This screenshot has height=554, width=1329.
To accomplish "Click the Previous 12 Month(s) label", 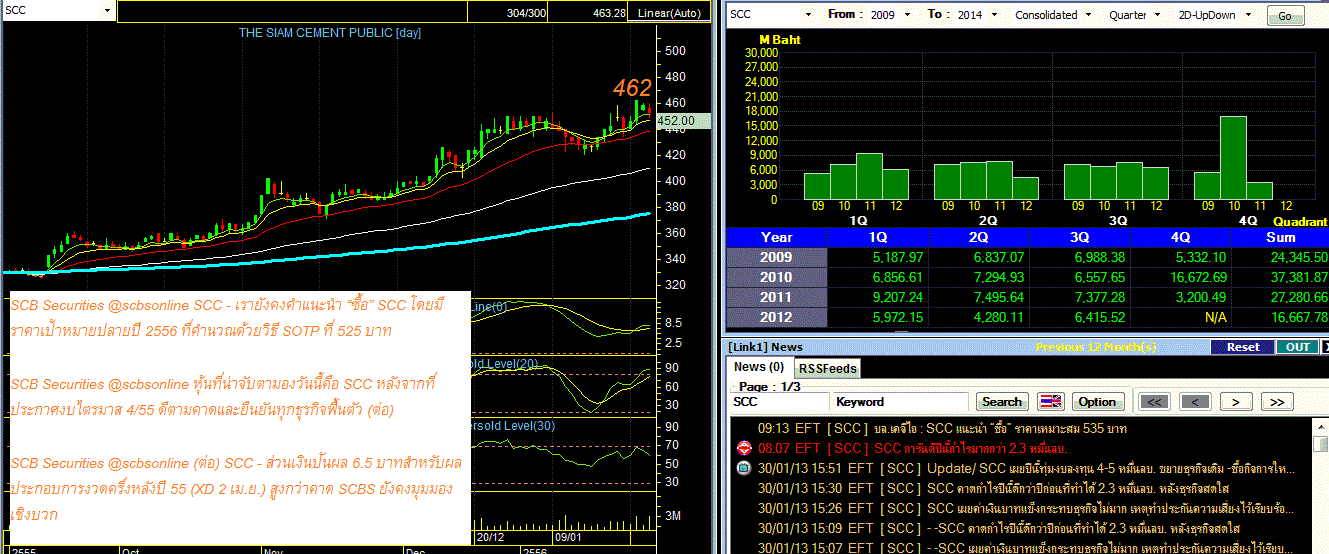I will [1095, 347].
